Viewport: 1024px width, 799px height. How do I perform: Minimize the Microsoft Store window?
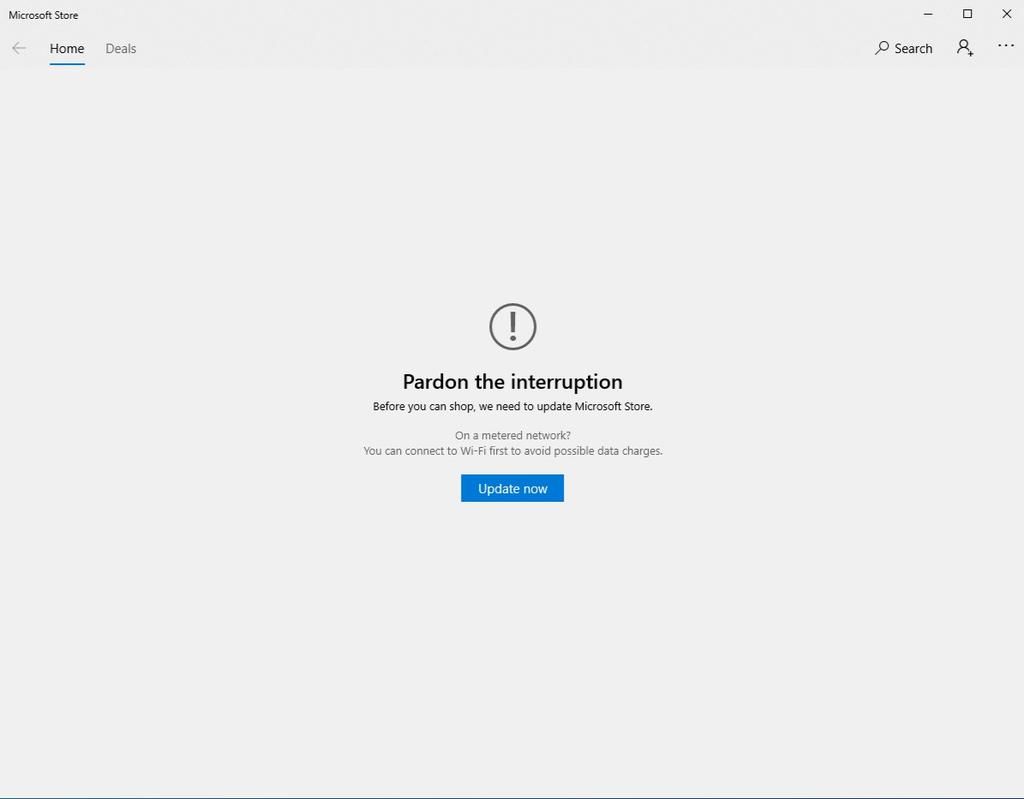[928, 14]
